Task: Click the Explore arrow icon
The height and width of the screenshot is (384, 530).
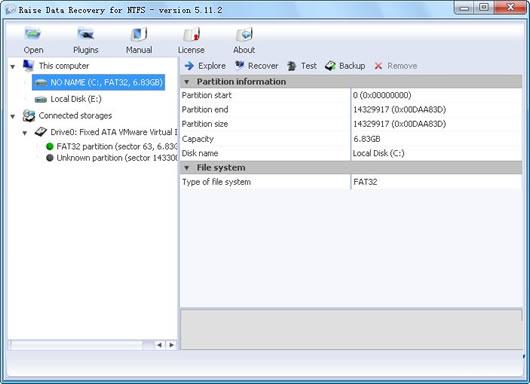Action: [189, 66]
